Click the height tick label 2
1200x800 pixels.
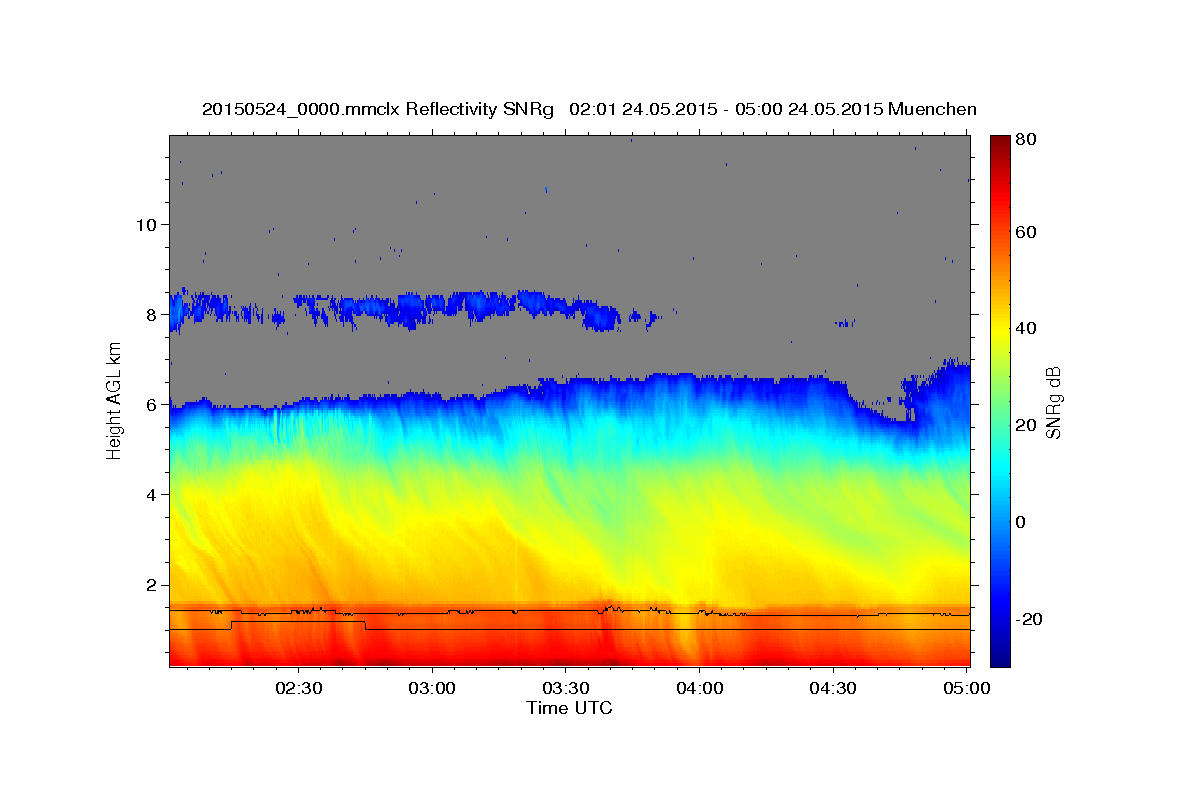click(x=152, y=584)
